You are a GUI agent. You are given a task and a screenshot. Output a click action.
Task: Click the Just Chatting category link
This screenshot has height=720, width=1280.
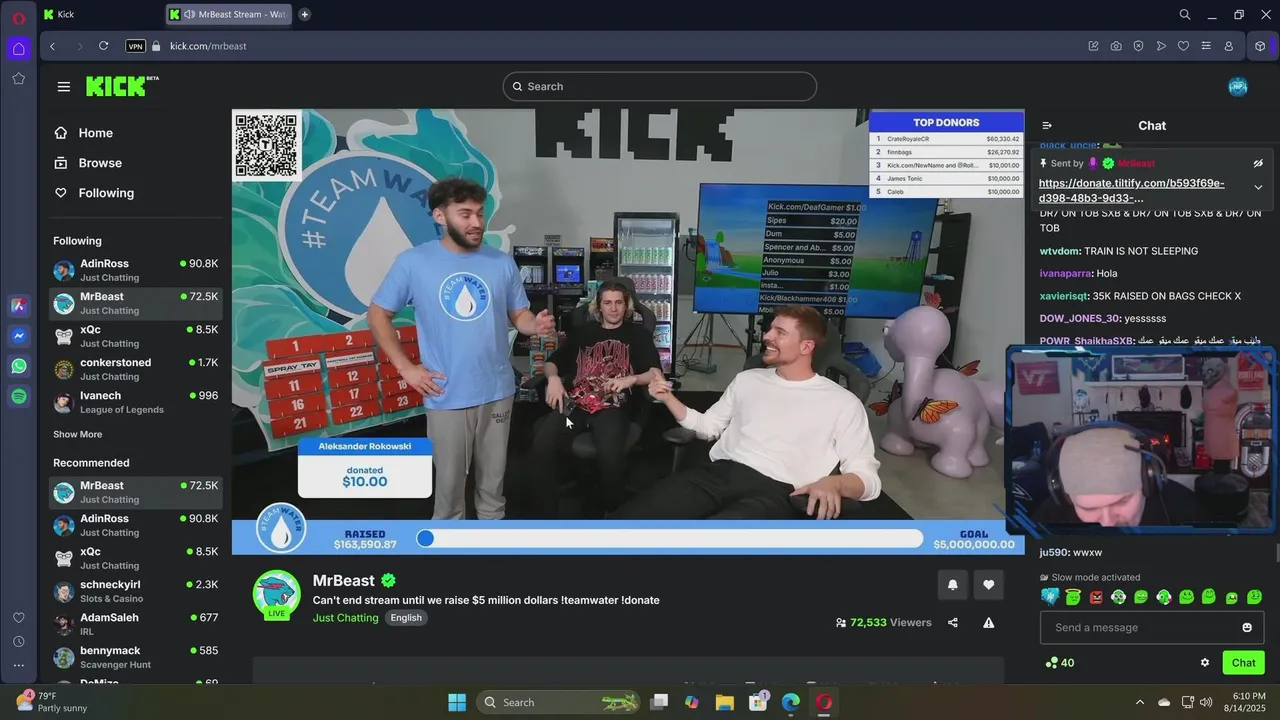[x=346, y=618]
